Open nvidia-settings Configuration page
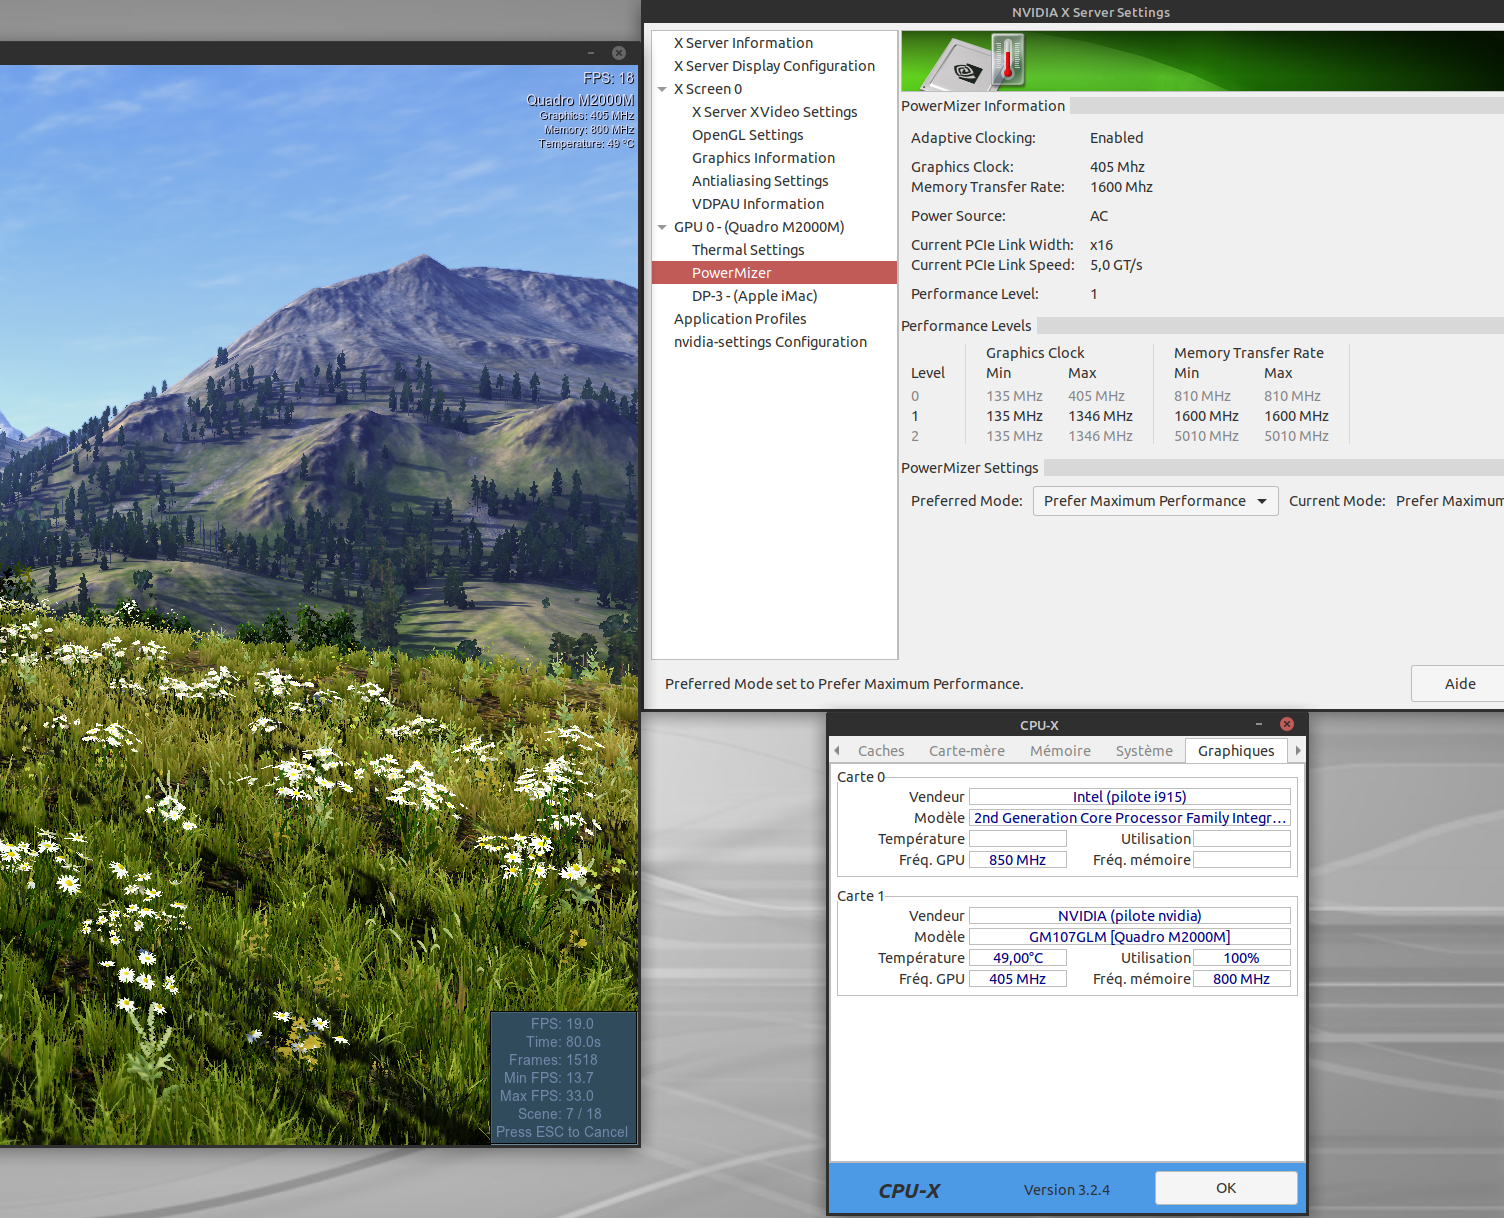Image resolution: width=1504 pixels, height=1218 pixels. pos(770,342)
